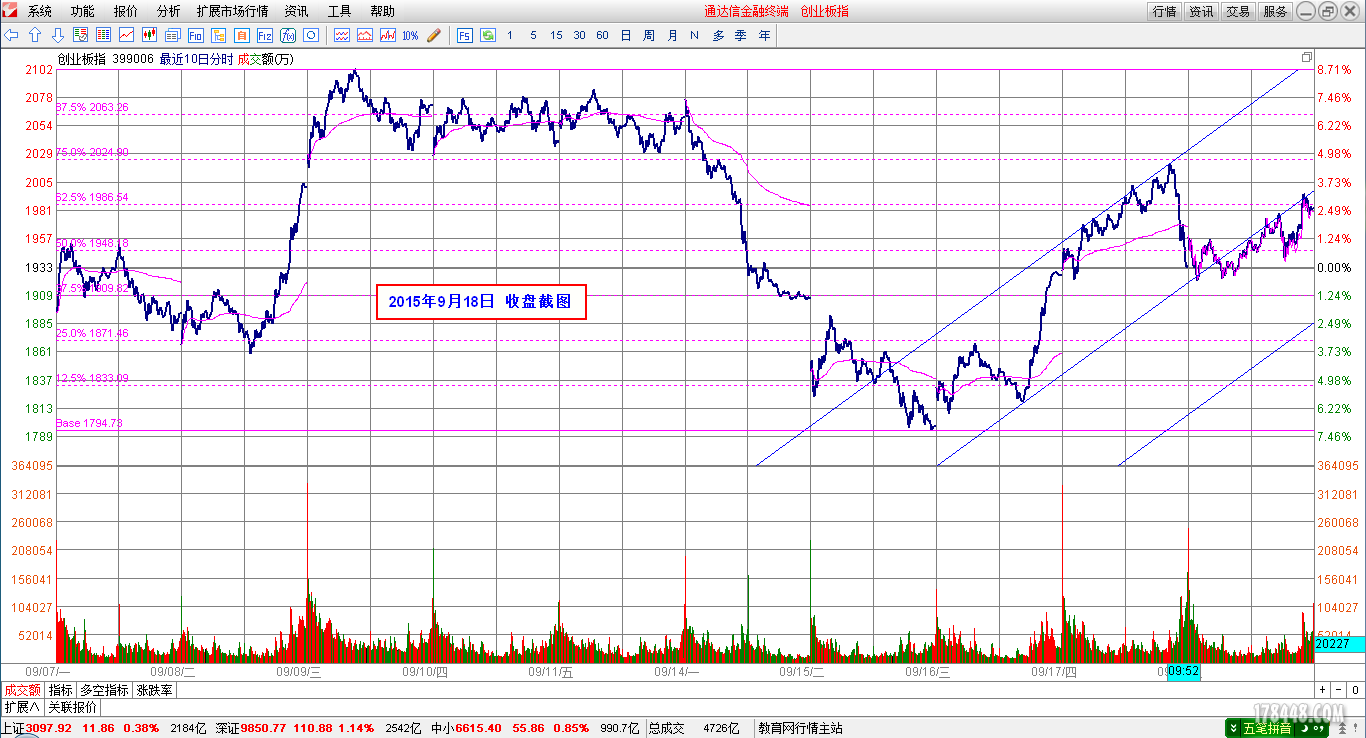This screenshot has width=1366, height=738.
Task: Open the 工具 menu
Action: coord(339,11)
